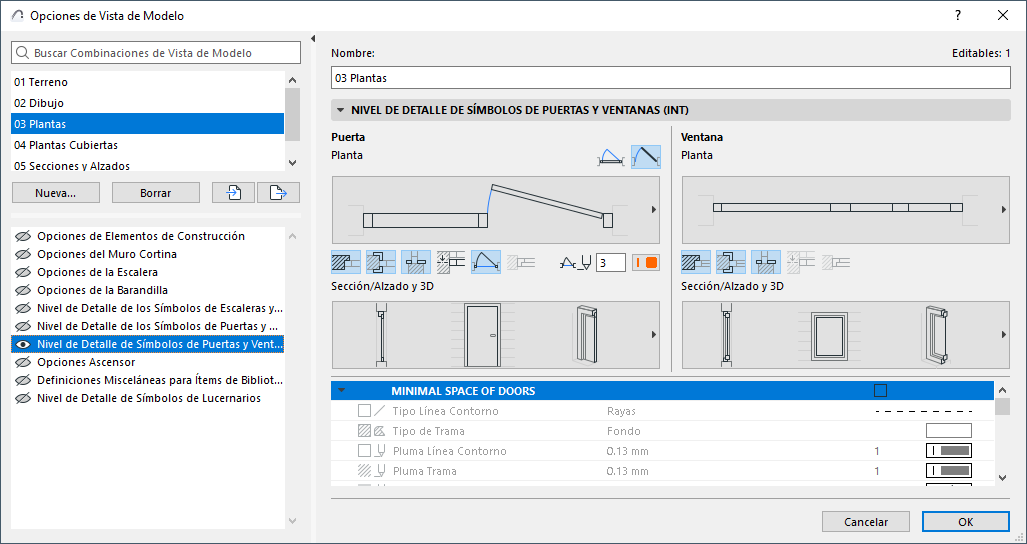Click the Borrar button

156,192
